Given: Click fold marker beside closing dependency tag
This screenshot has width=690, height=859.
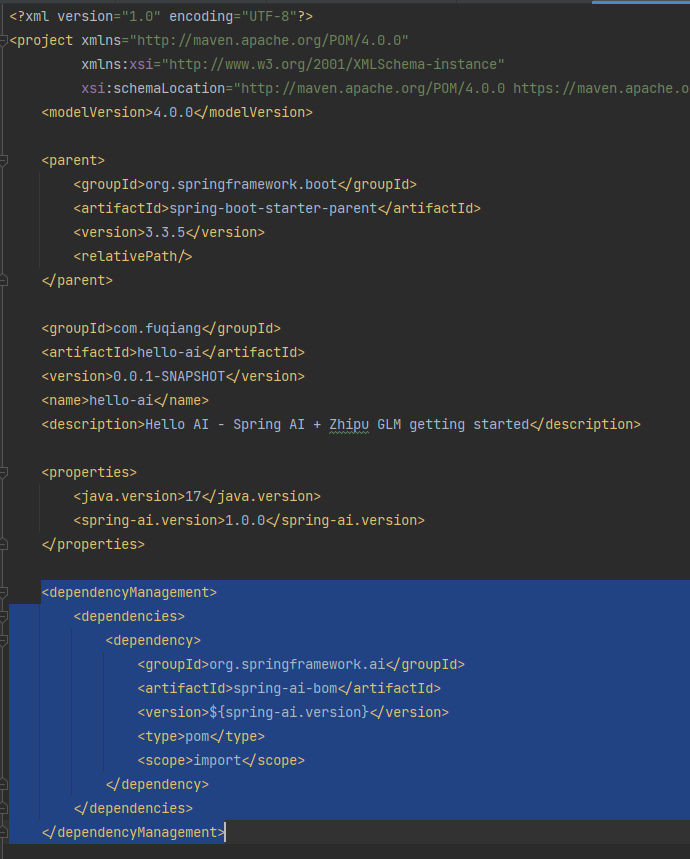Looking at the screenshot, I should pos(3,784).
